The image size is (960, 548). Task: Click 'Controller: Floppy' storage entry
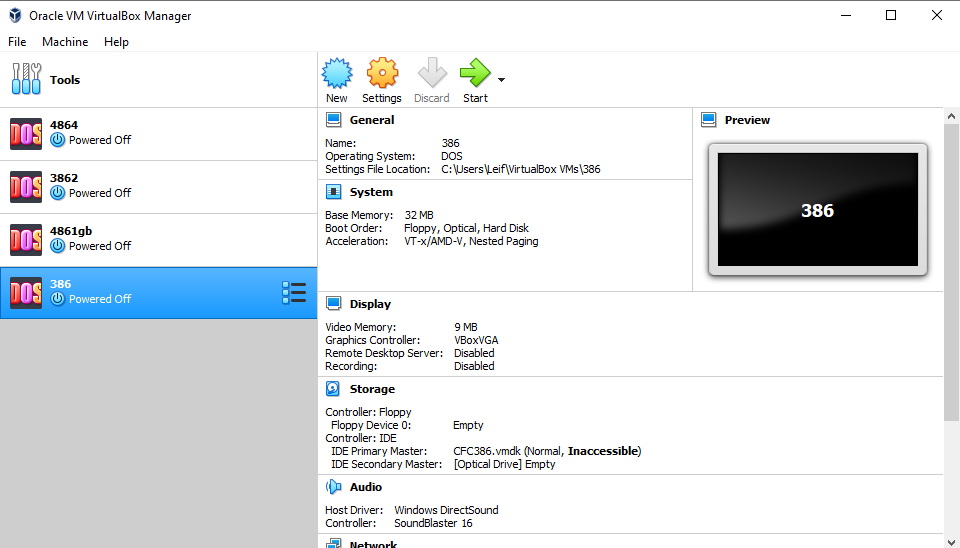(x=368, y=412)
